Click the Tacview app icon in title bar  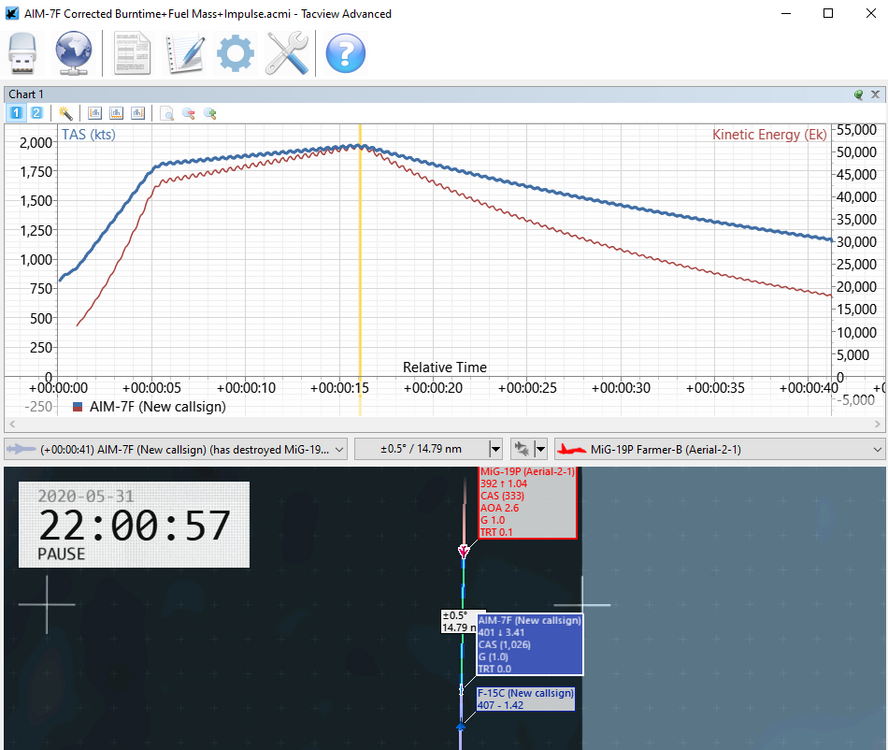12,14
